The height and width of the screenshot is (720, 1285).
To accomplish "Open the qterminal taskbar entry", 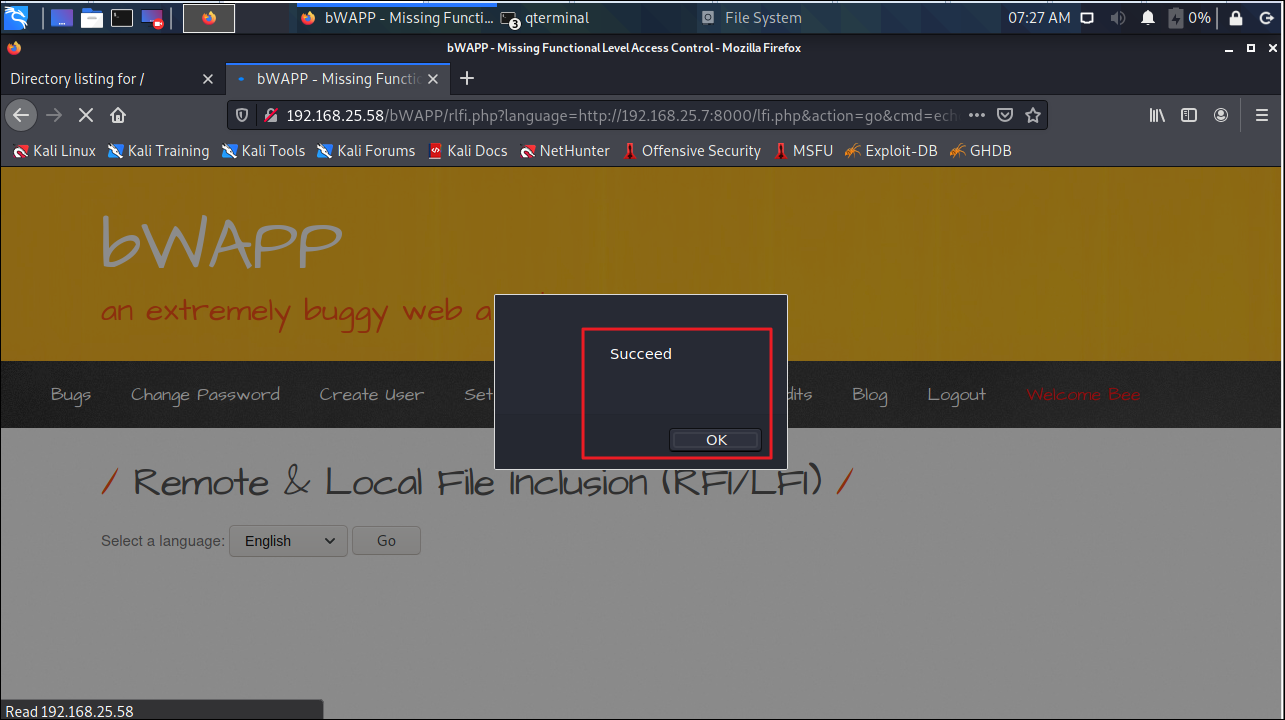I will click(x=545, y=18).
